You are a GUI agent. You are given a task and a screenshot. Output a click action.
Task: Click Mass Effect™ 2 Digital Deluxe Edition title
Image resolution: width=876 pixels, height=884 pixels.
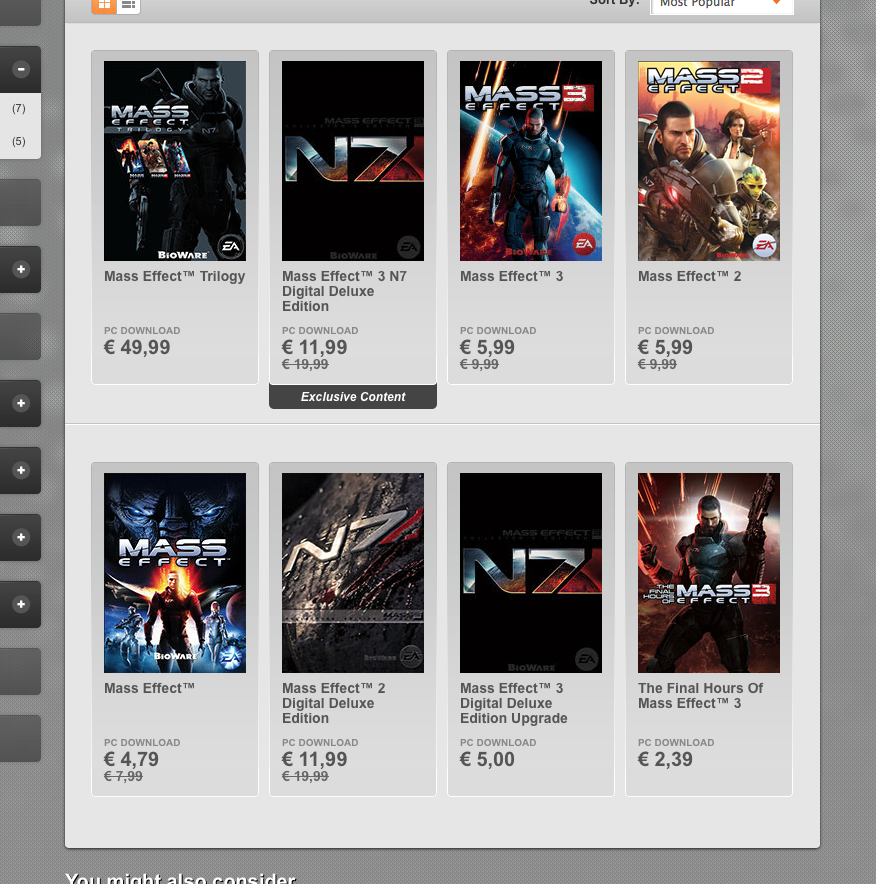tap(334, 704)
